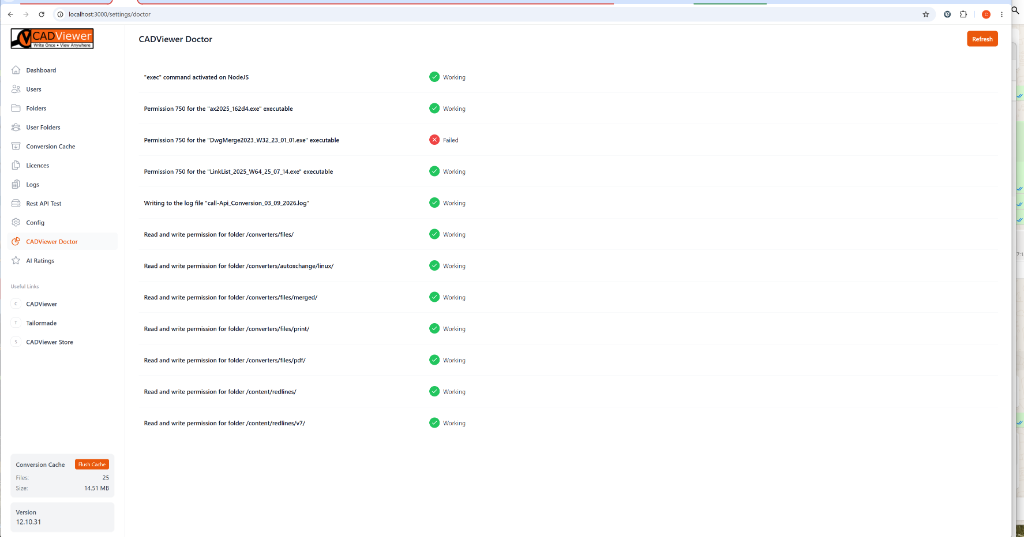Open the CADViewer useful link
The height and width of the screenshot is (537, 1024).
coord(41,304)
